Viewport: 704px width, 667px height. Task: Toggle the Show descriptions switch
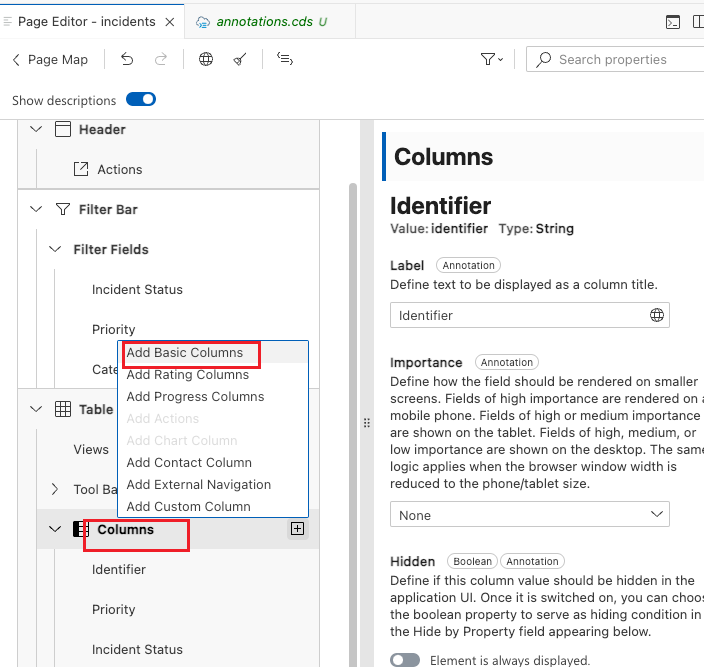point(141,100)
